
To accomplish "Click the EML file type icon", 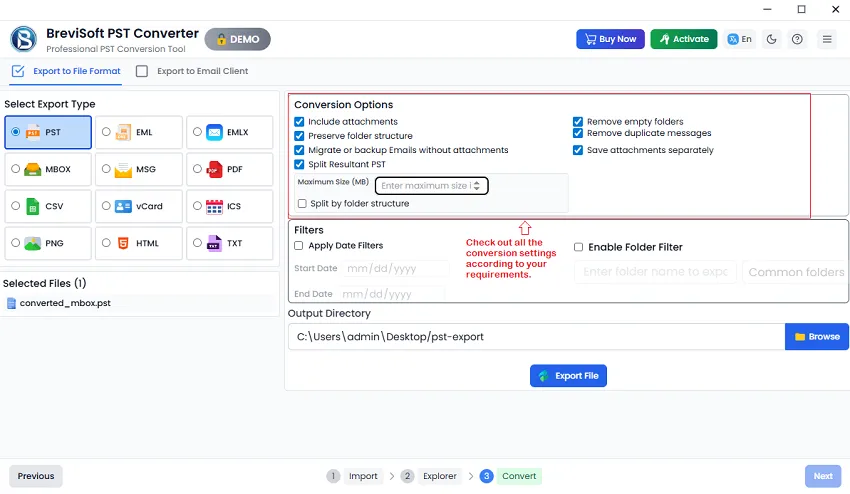I will click(x=124, y=132).
